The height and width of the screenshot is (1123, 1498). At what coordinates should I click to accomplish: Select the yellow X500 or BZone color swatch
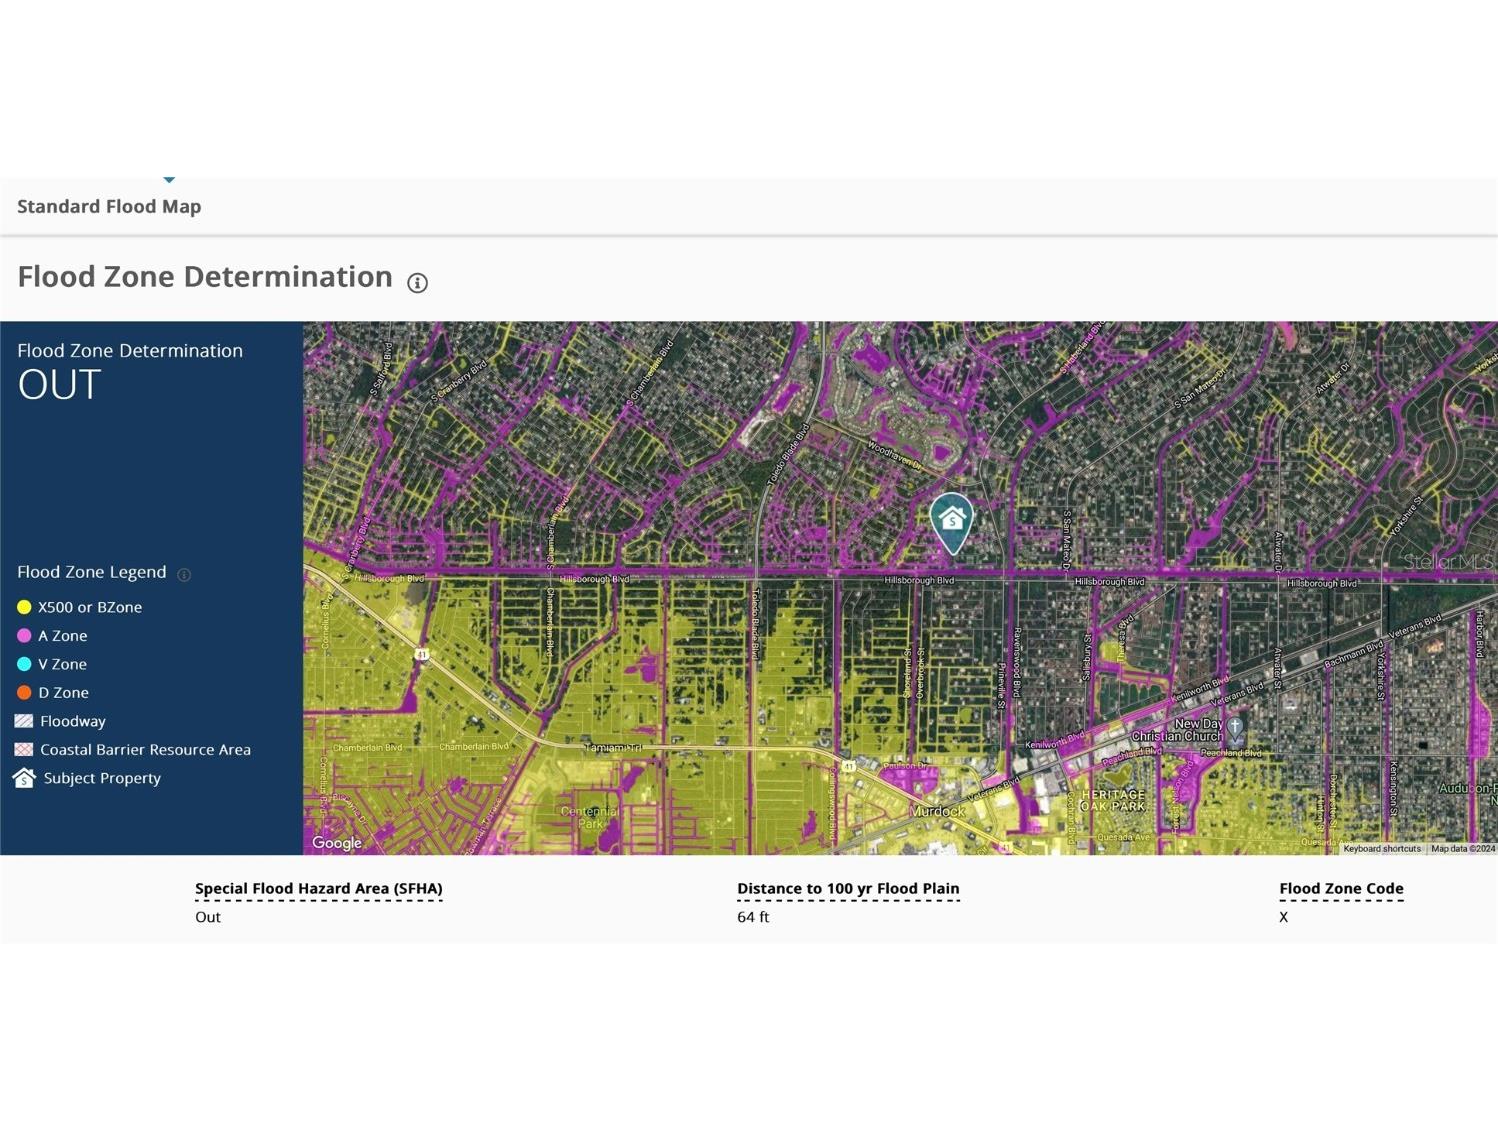coord(22,606)
